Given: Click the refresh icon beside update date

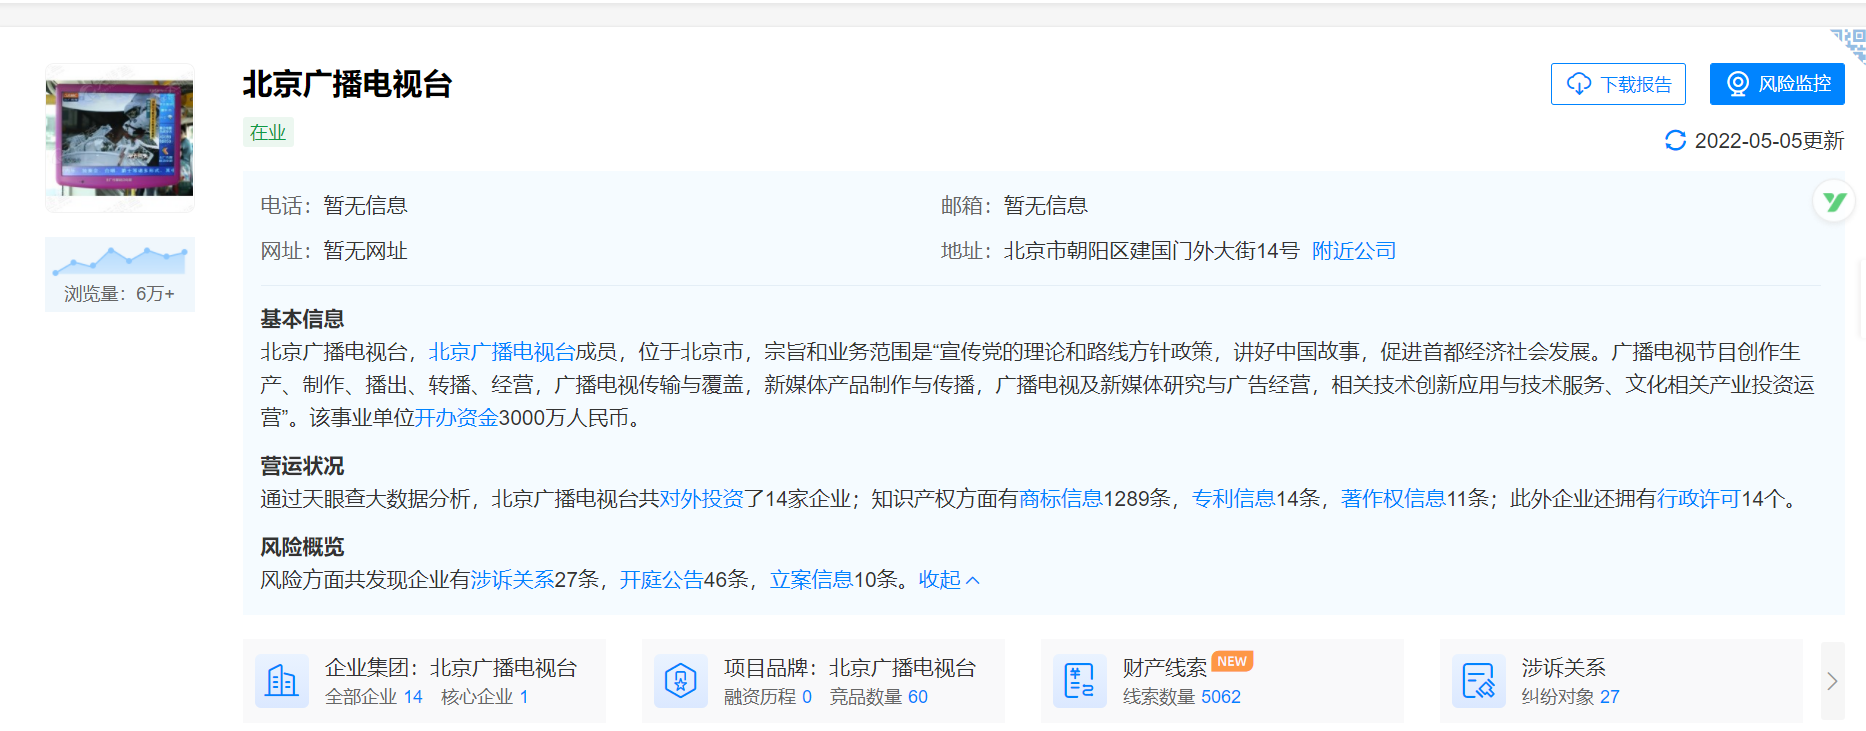Looking at the screenshot, I should pos(1675,141).
